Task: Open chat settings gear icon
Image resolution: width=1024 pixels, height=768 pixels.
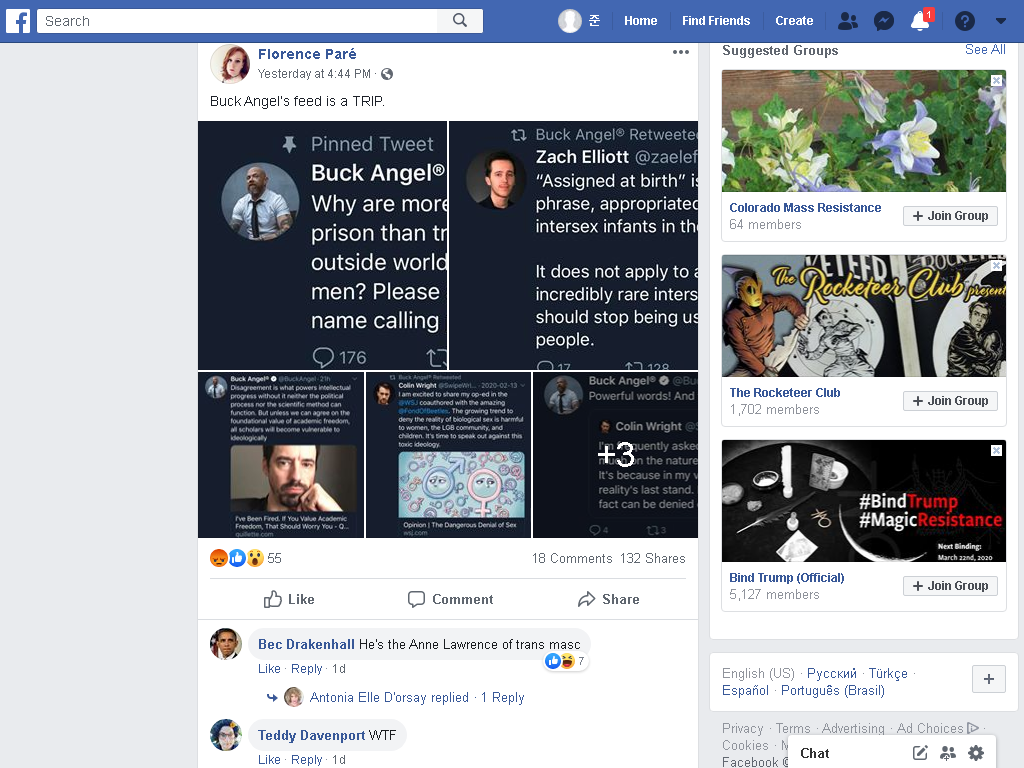Action: pyautogui.click(x=976, y=753)
